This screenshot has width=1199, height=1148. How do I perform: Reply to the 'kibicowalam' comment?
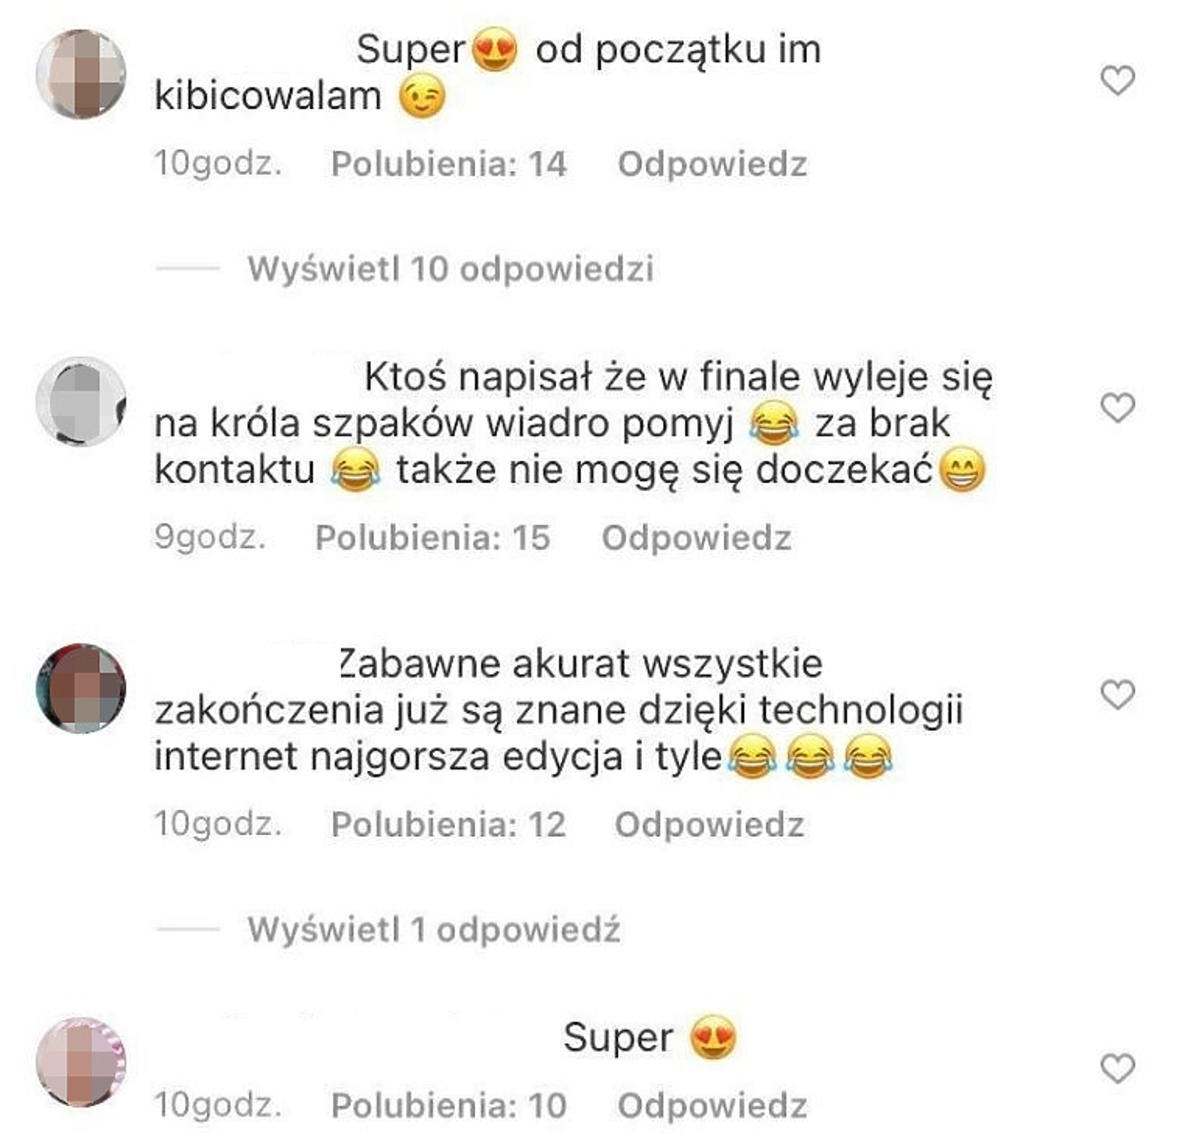(713, 164)
